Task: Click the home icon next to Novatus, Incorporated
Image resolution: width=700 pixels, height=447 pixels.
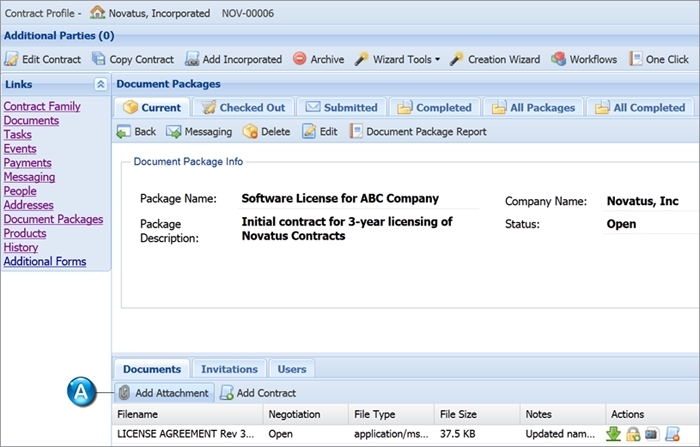Action: pyautogui.click(x=97, y=13)
